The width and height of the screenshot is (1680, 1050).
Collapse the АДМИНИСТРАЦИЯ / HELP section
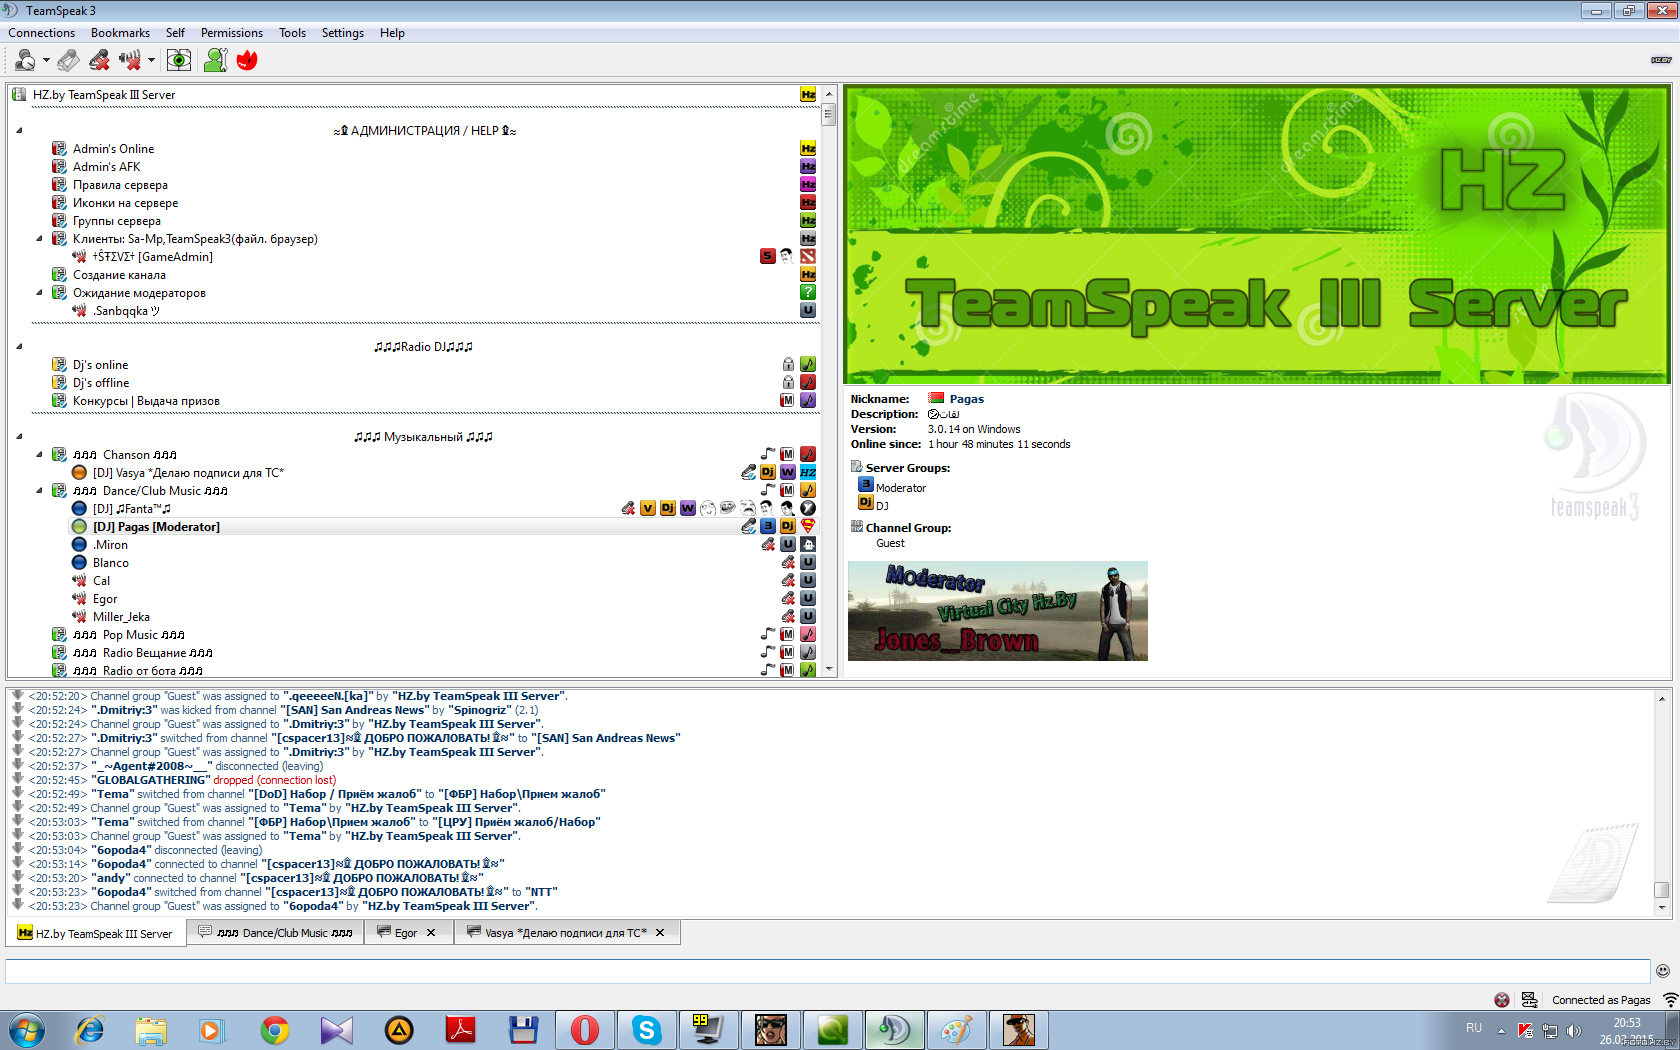pos(19,131)
